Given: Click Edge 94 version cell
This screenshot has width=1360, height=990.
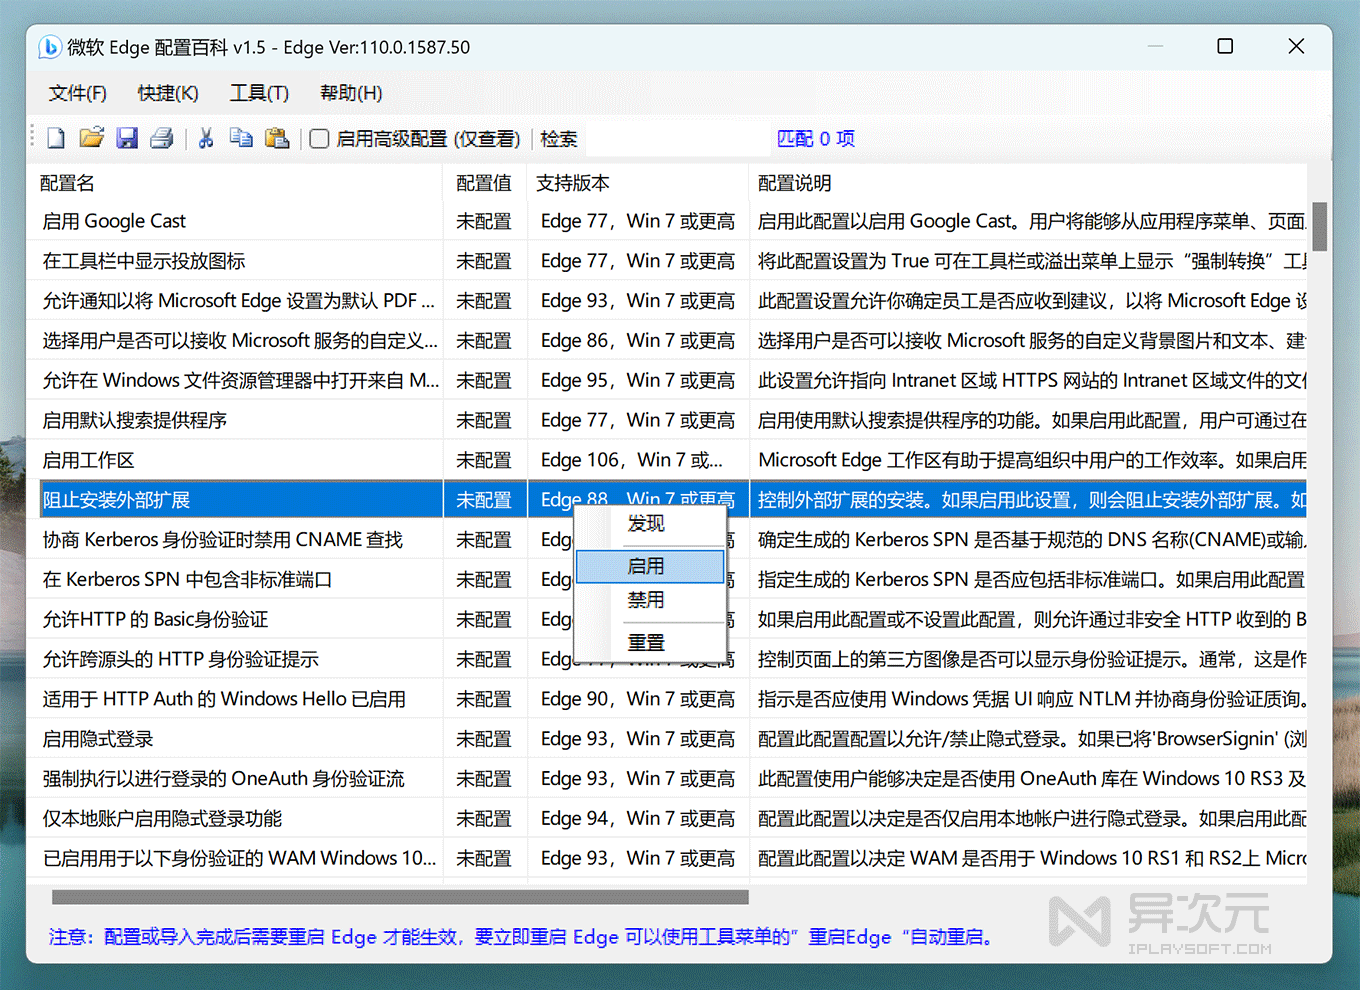Looking at the screenshot, I should coord(637,819).
